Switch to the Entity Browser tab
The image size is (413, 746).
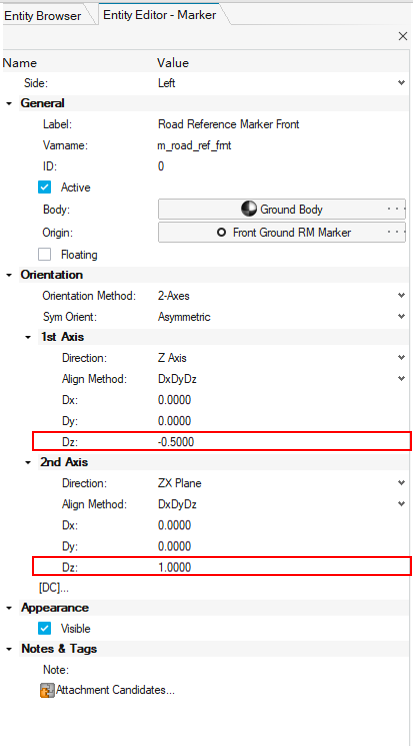click(43, 16)
